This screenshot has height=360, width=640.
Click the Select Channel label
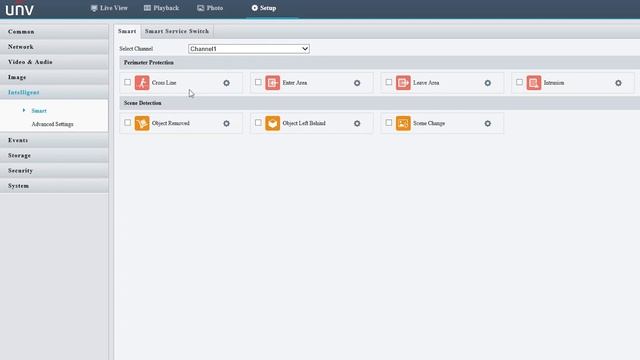[x=136, y=49]
